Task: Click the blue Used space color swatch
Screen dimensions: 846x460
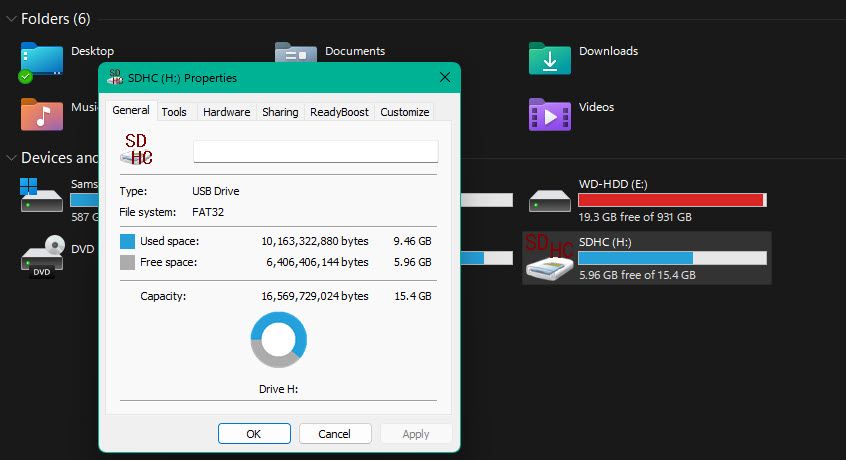Action: click(x=127, y=241)
